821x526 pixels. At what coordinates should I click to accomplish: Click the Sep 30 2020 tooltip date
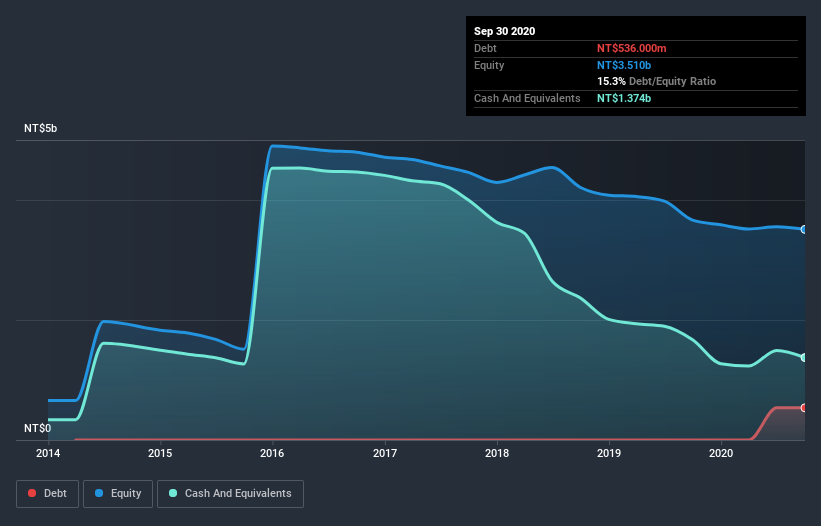point(505,31)
